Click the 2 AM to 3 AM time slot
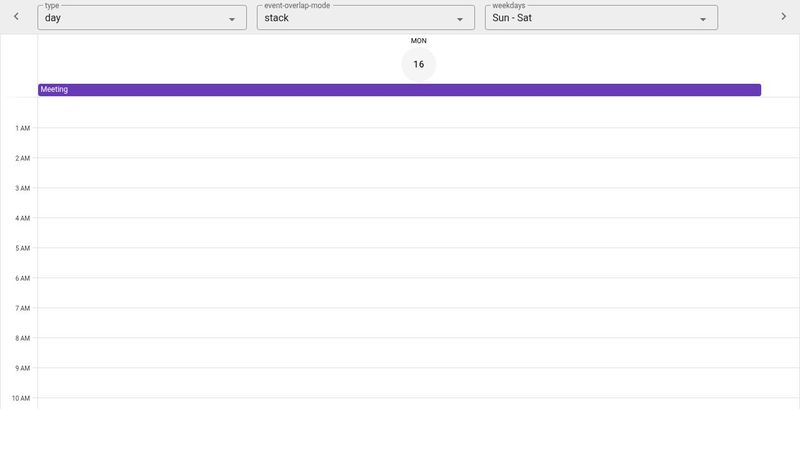 point(418,173)
